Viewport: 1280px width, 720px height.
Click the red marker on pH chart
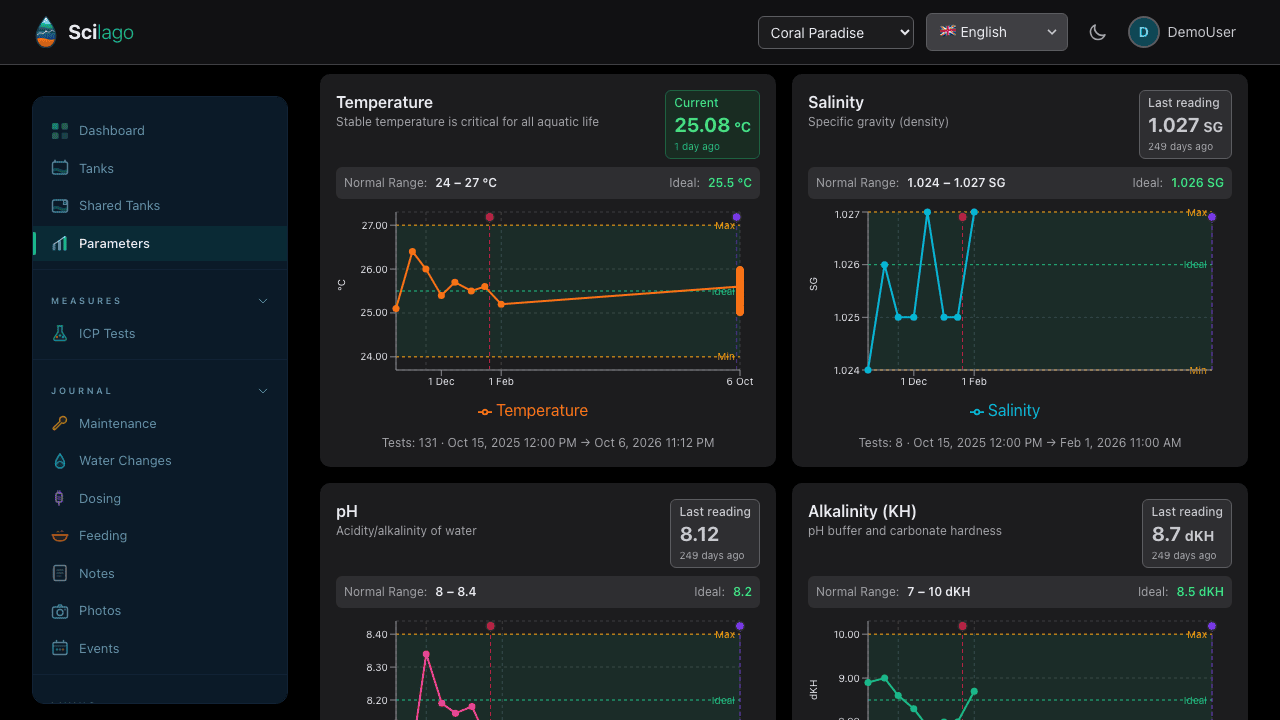pyautogui.click(x=490, y=626)
